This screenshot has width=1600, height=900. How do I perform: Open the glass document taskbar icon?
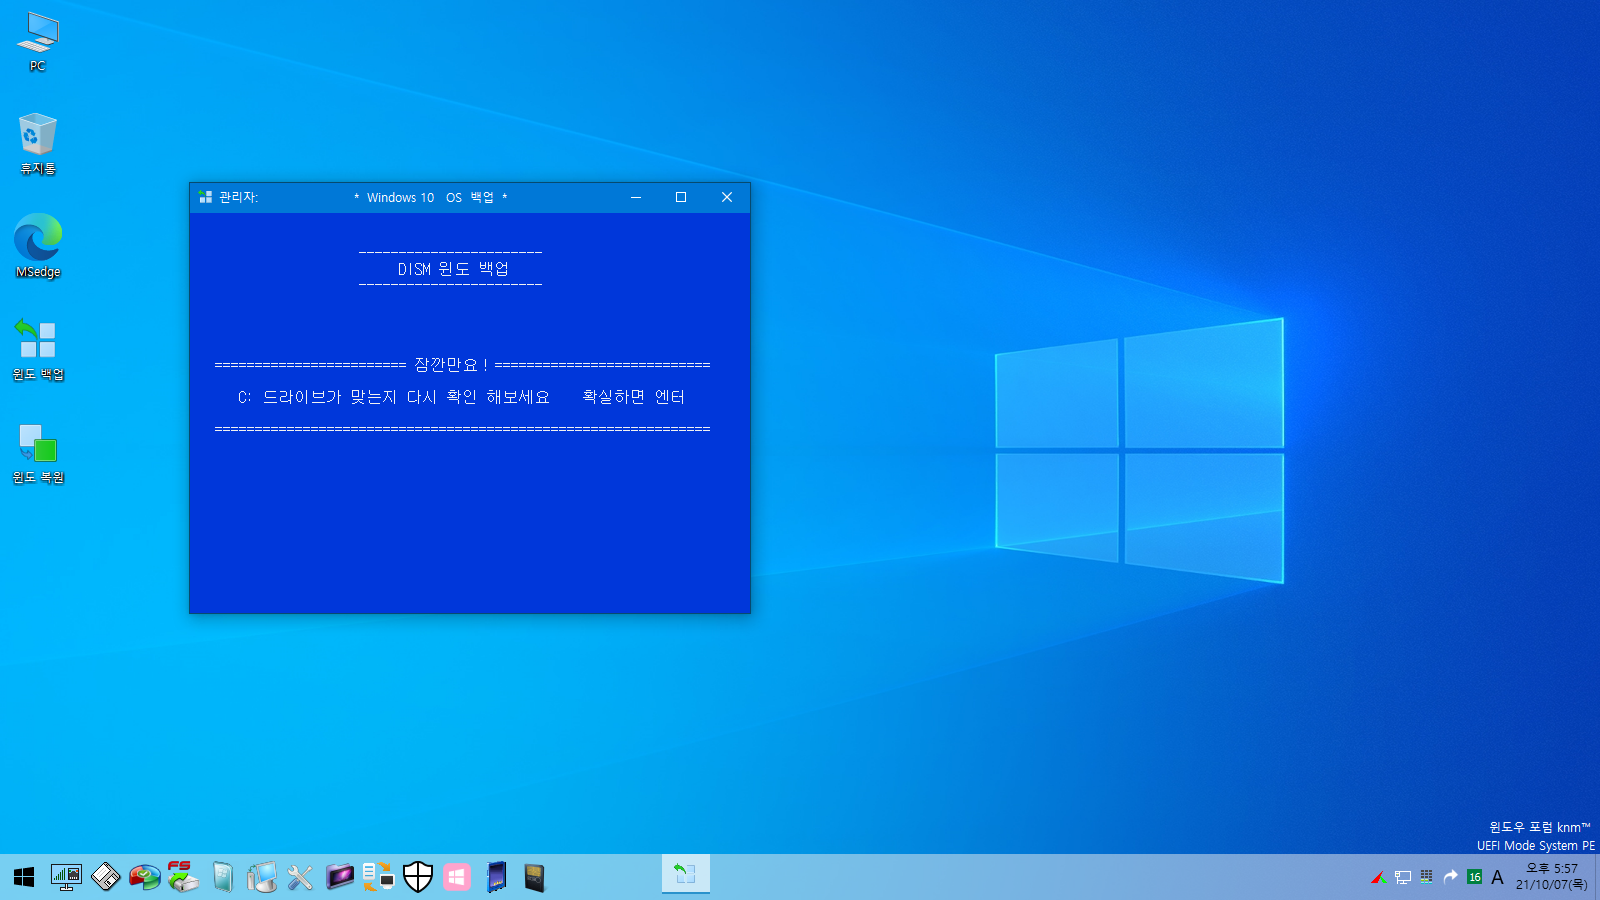[222, 877]
